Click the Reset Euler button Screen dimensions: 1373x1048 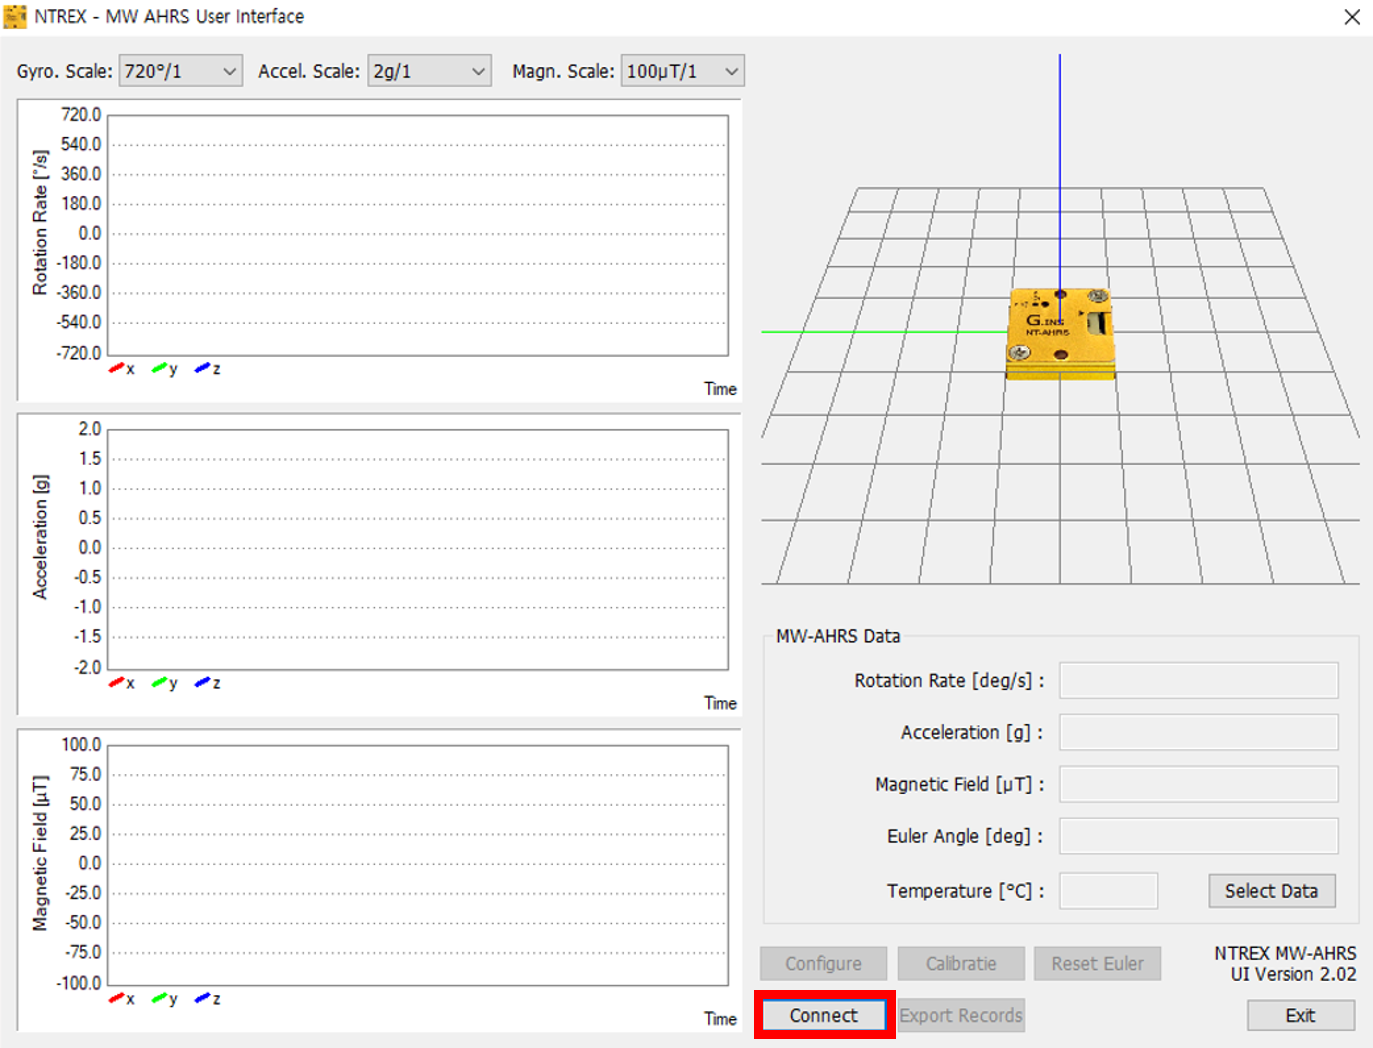[1097, 963]
